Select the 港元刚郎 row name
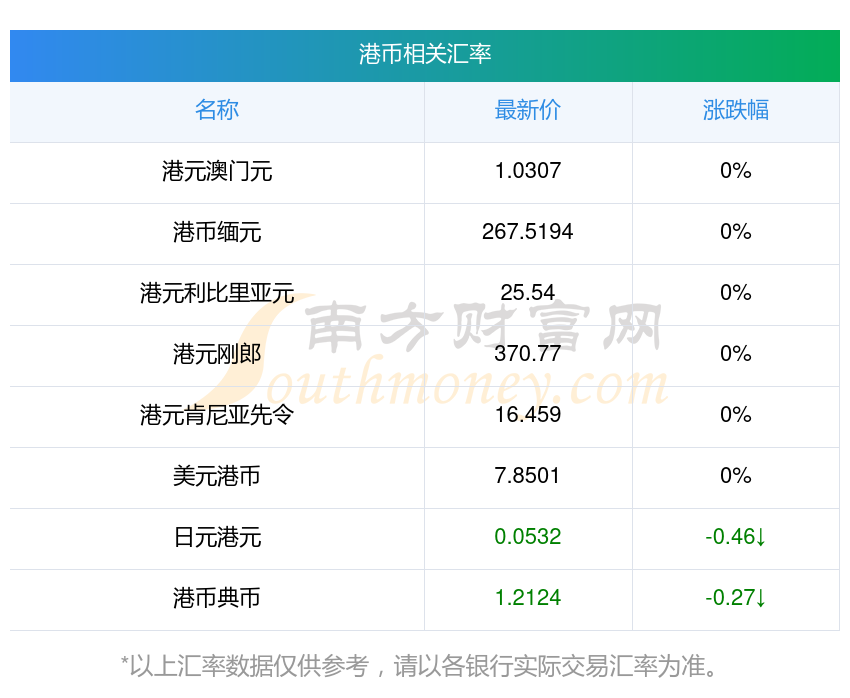The image size is (850, 698). click(217, 354)
